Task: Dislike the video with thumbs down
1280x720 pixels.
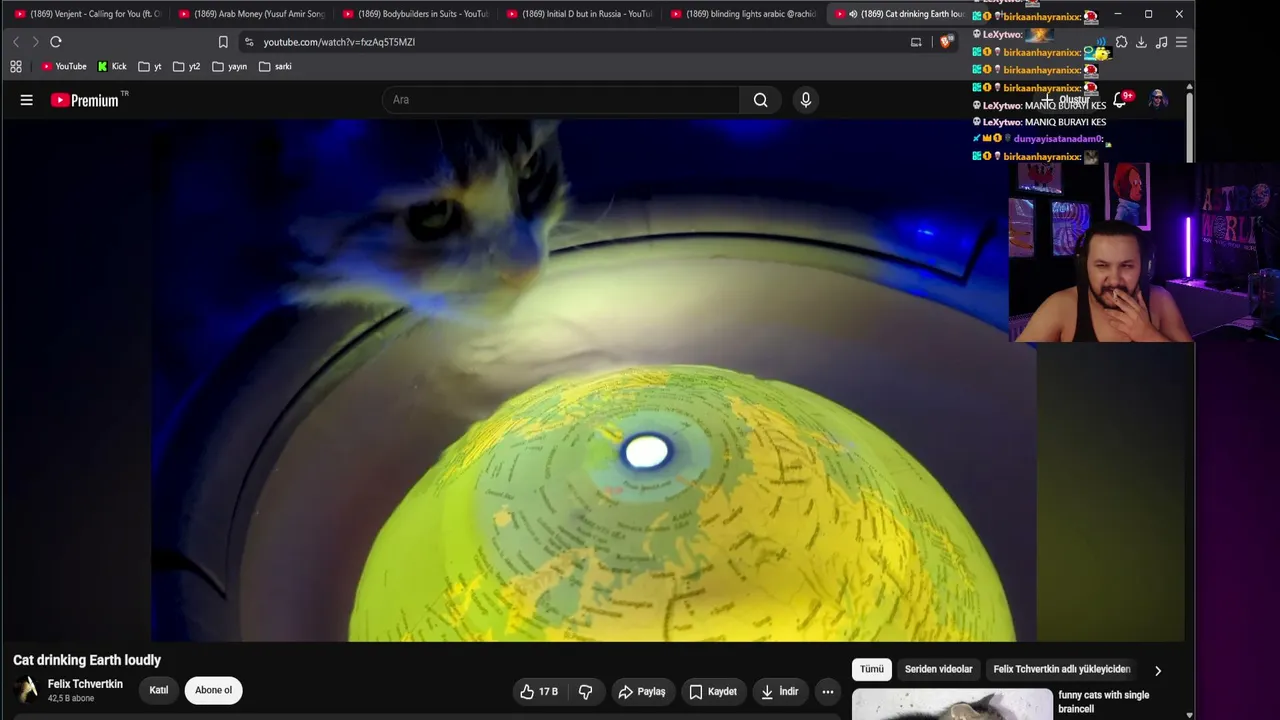Action: [586, 691]
